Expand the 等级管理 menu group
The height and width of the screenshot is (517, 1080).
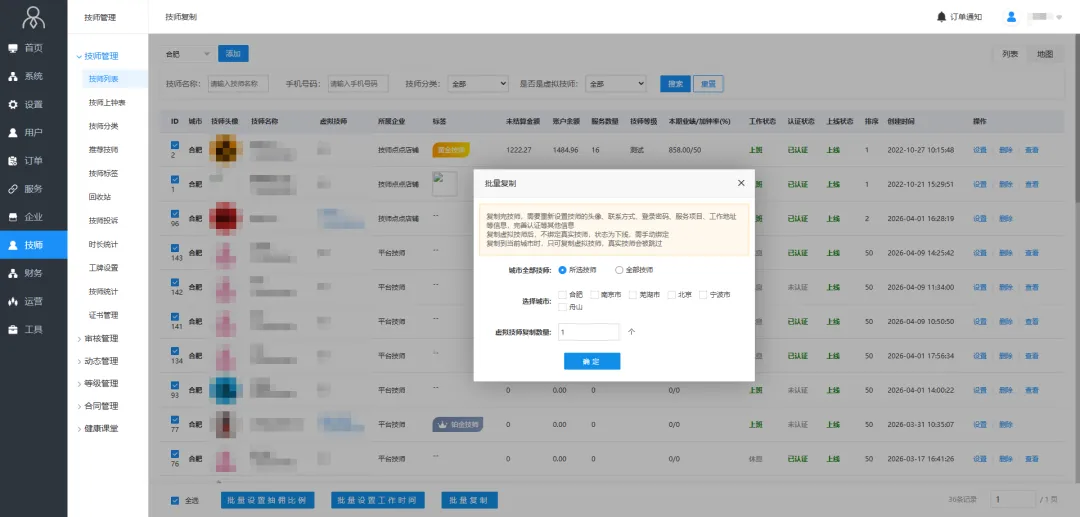(x=101, y=383)
